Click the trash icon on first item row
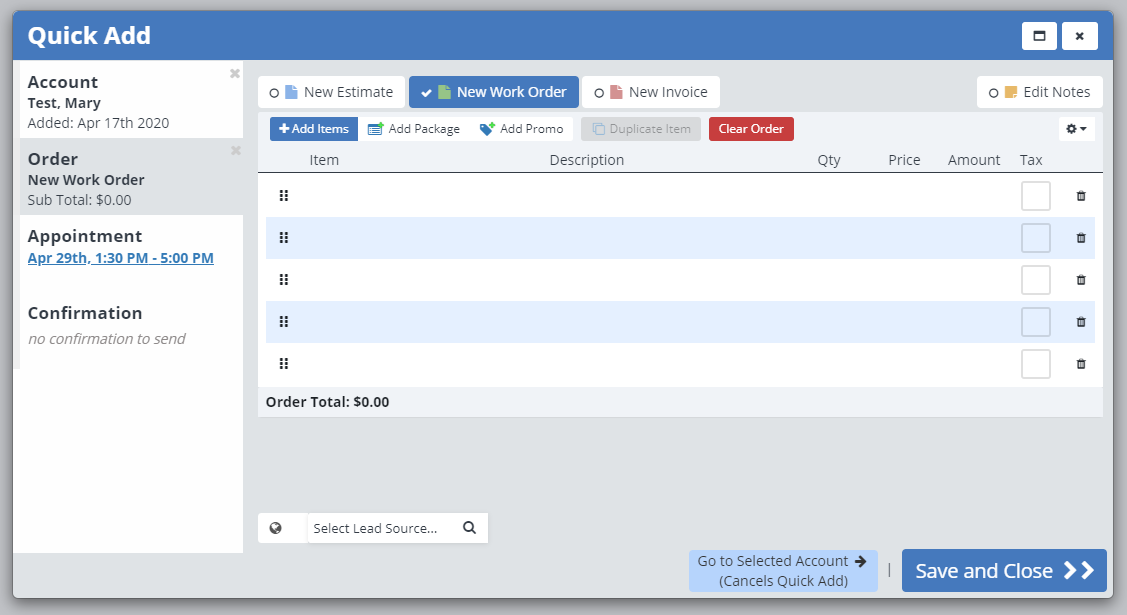The height and width of the screenshot is (615, 1127). pos(1080,196)
